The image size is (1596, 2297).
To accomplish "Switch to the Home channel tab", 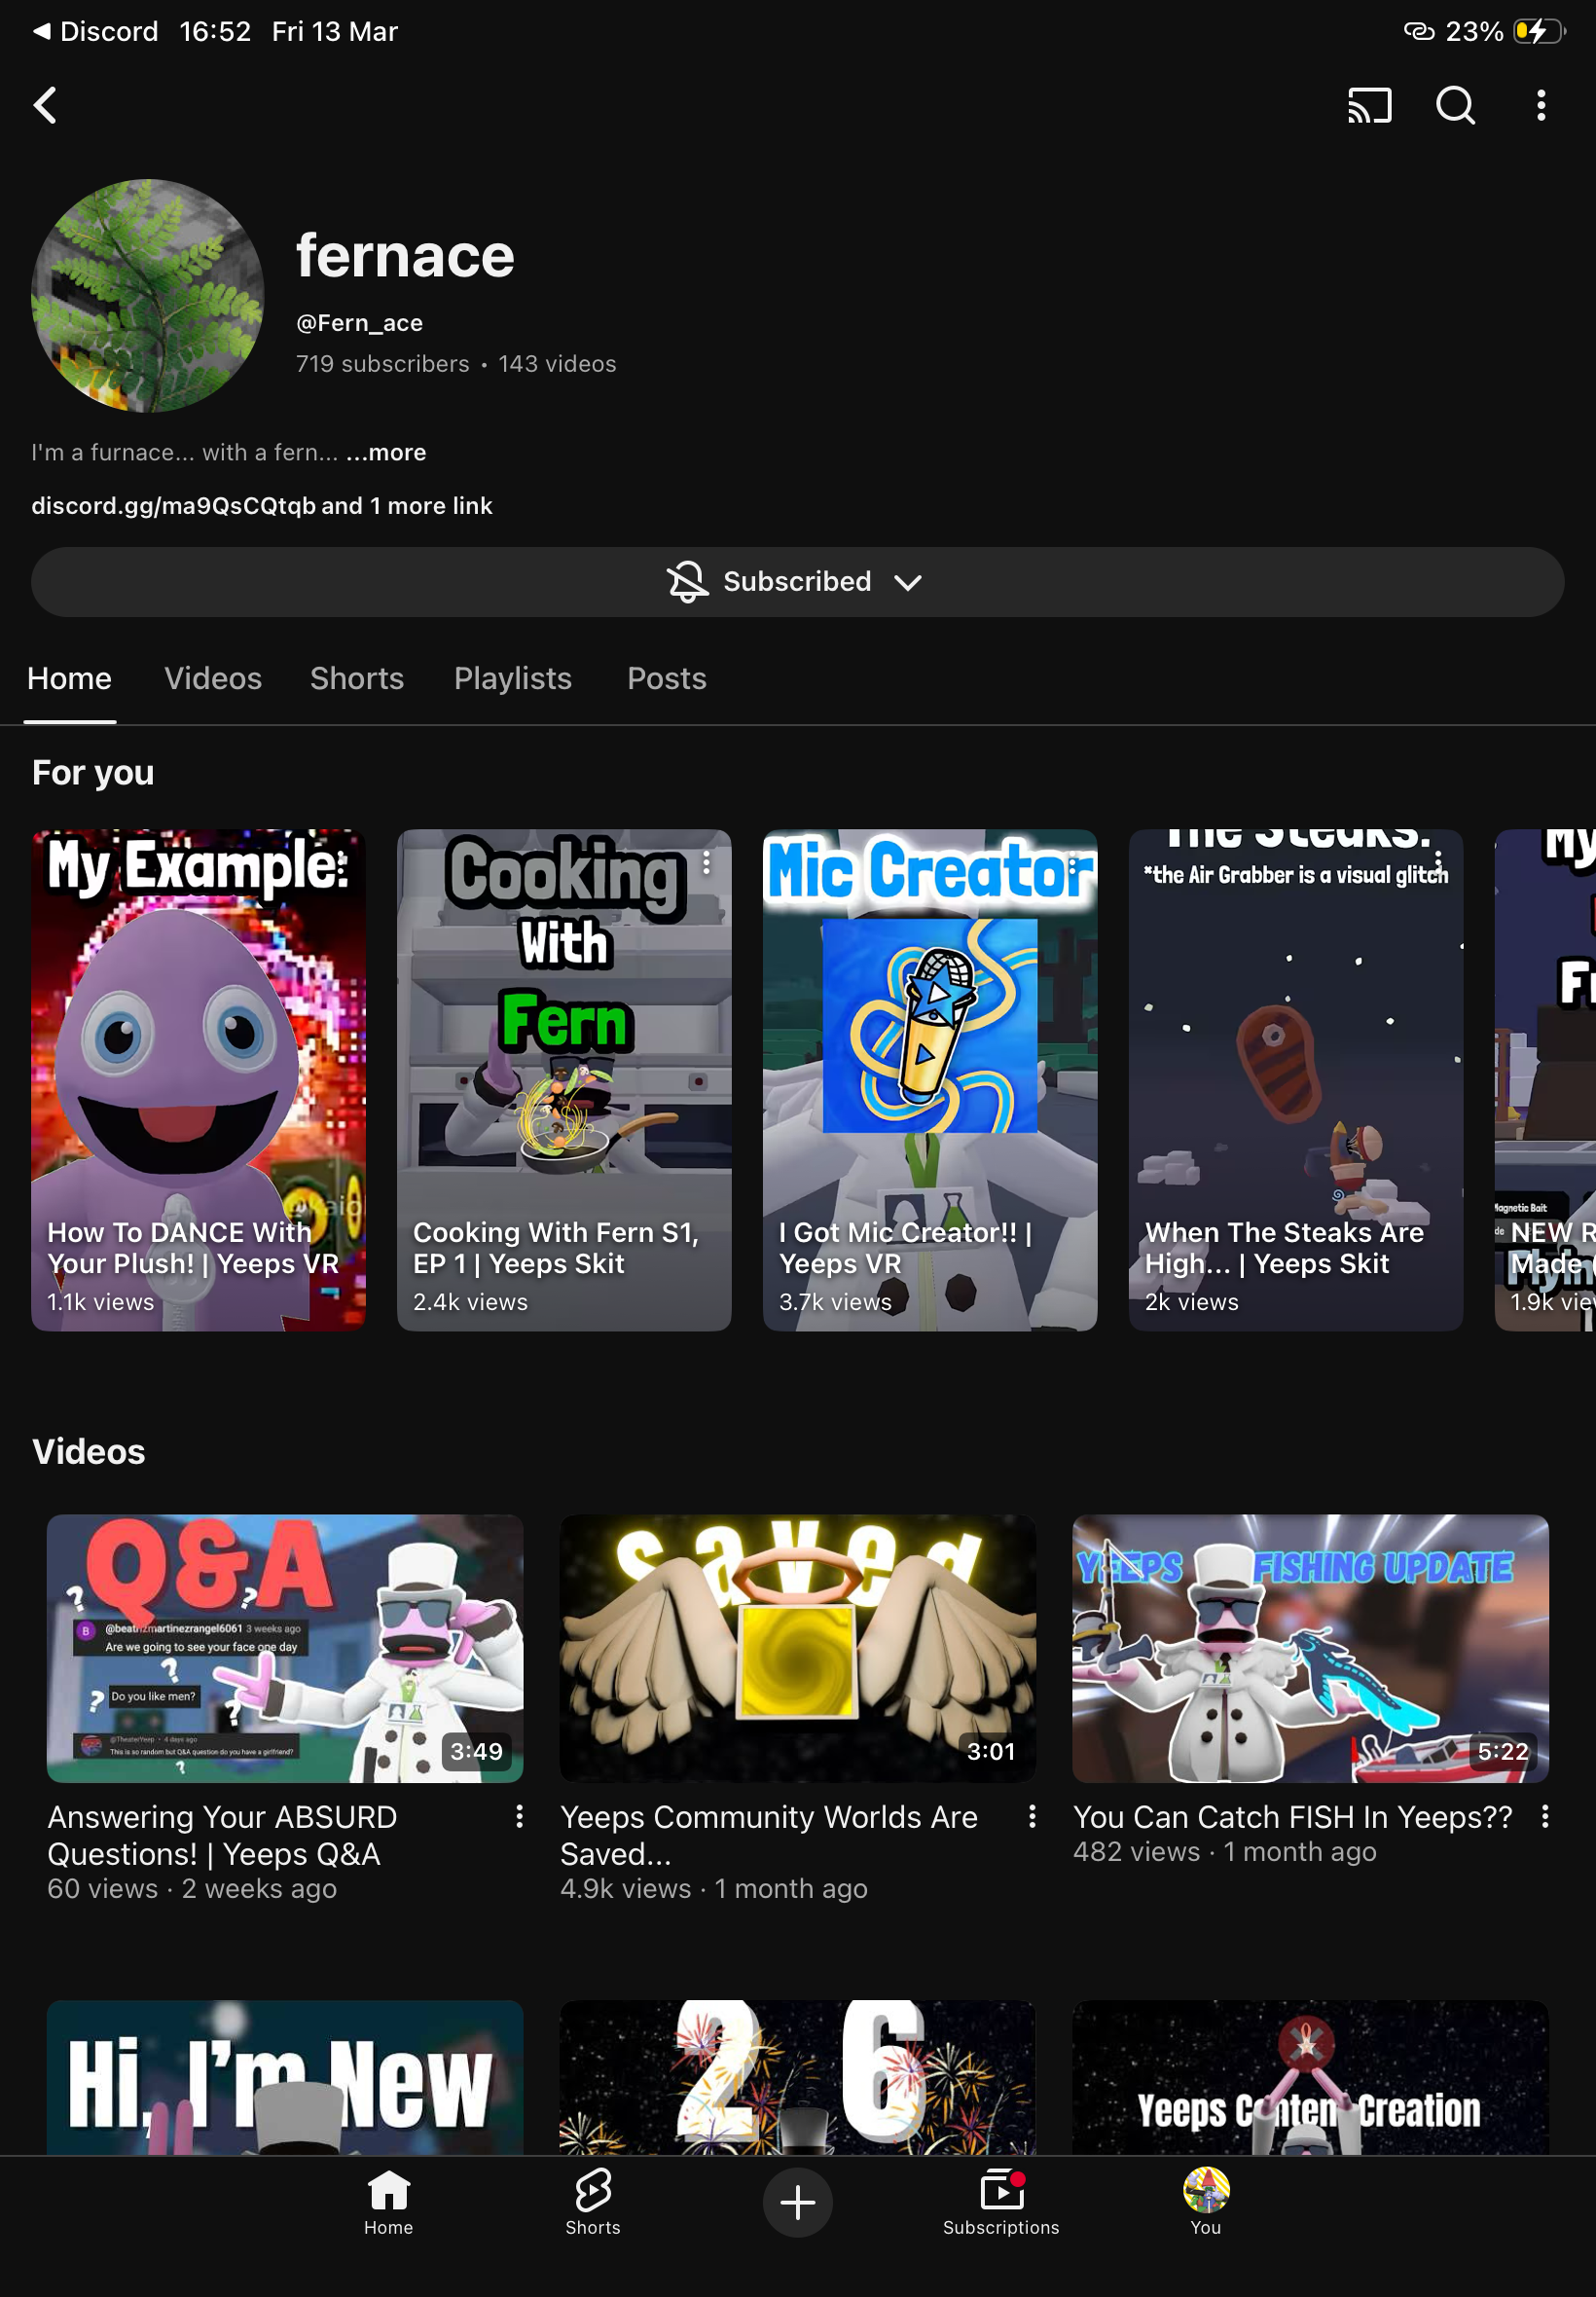I will coord(69,678).
